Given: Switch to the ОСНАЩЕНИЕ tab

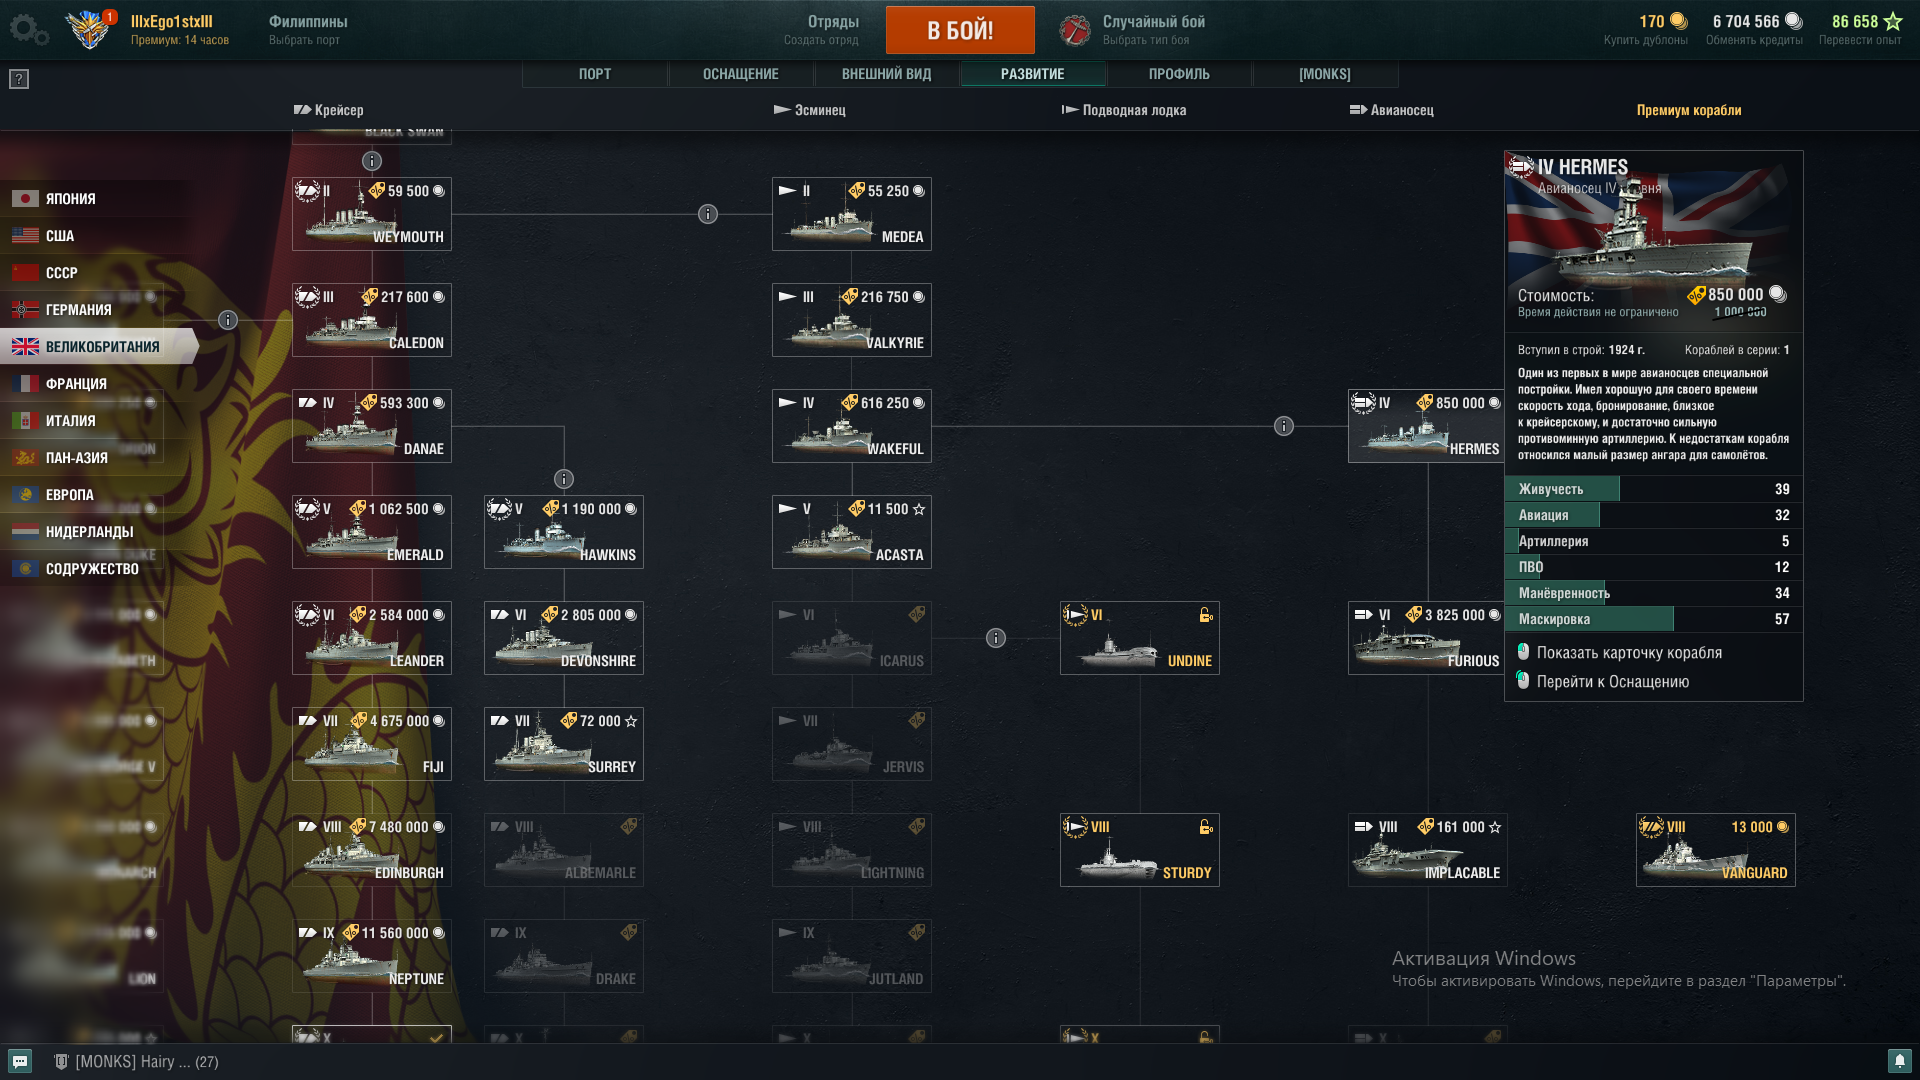Looking at the screenshot, I should point(740,74).
